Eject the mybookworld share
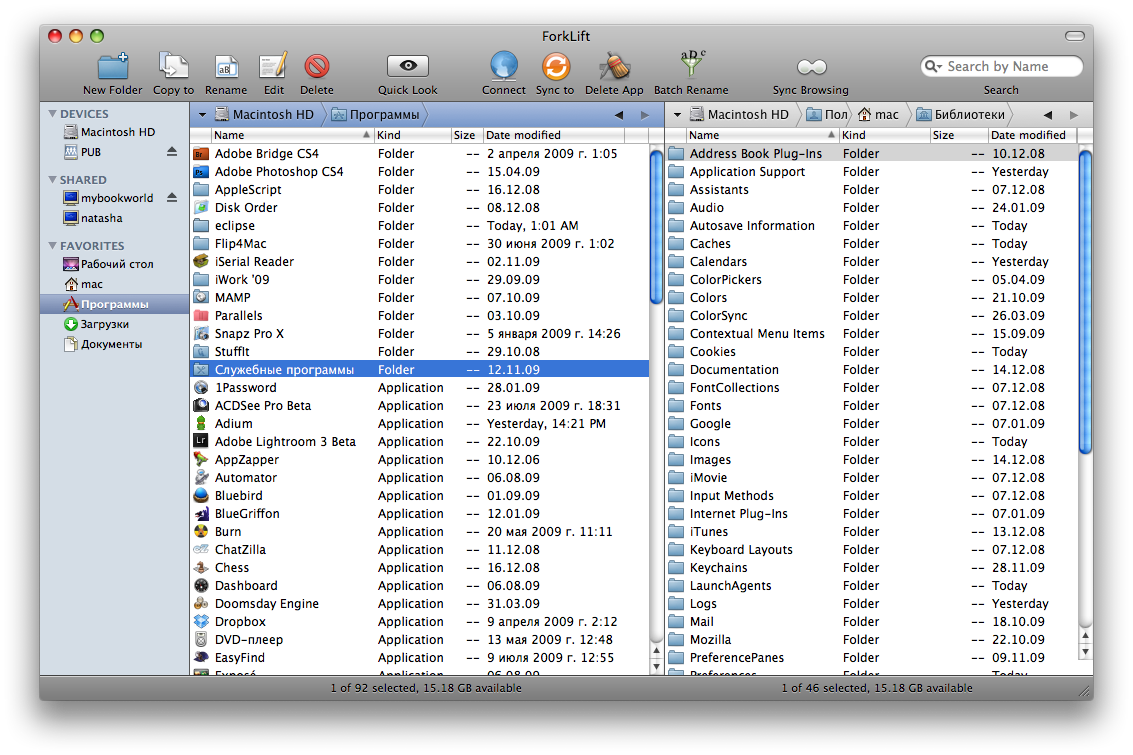Viewport: 1133px width, 755px height. pos(172,198)
